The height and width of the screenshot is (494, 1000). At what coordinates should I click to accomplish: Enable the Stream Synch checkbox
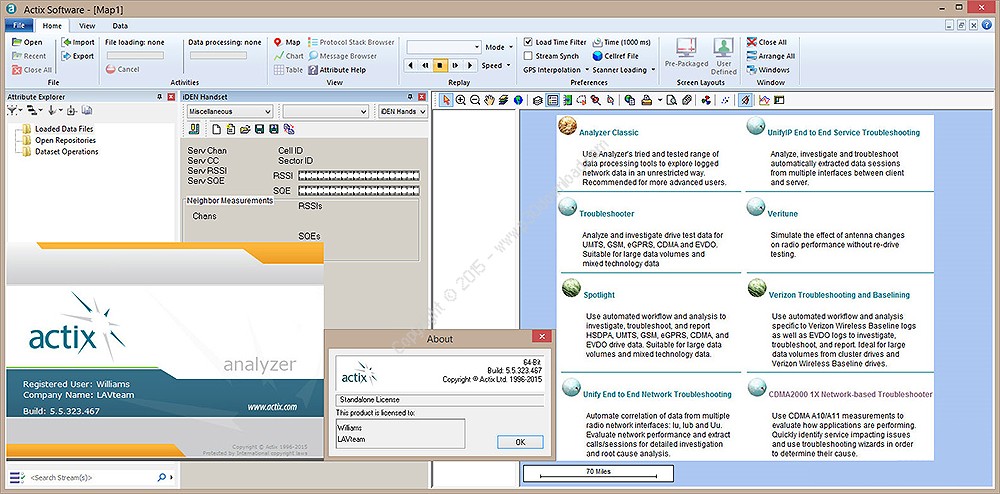pyautogui.click(x=528, y=56)
